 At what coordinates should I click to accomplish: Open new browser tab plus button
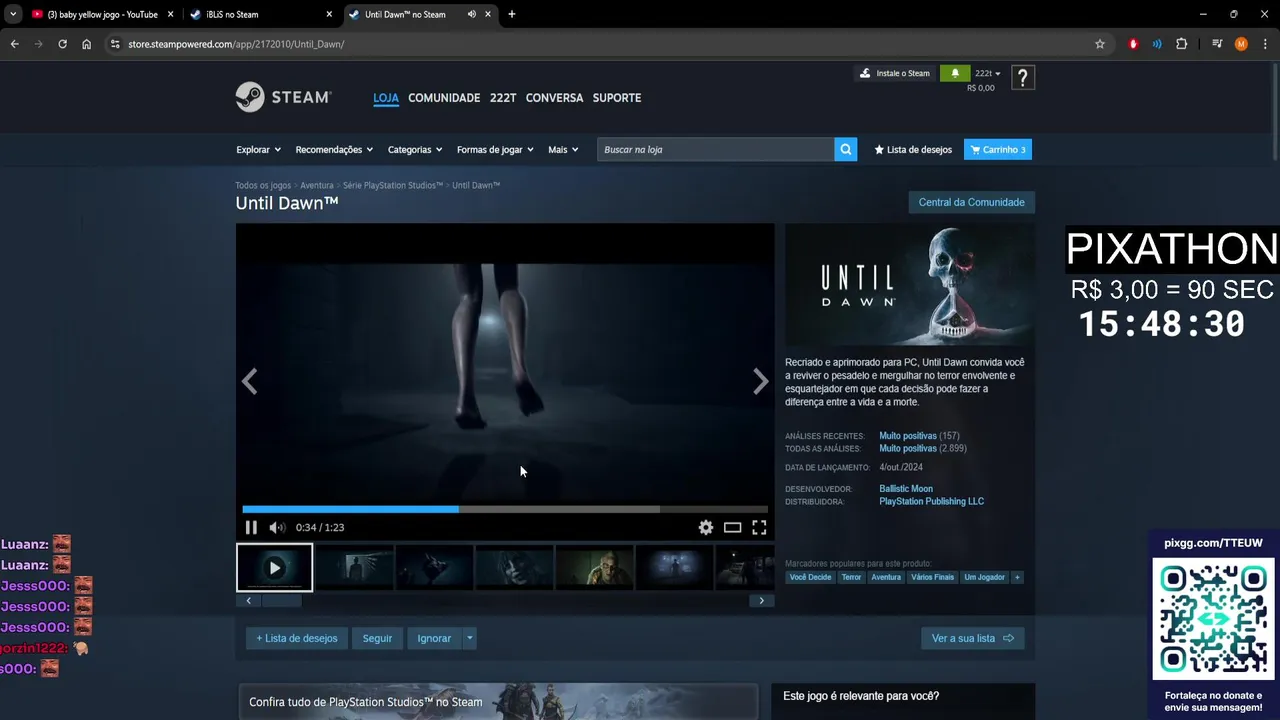(x=512, y=14)
